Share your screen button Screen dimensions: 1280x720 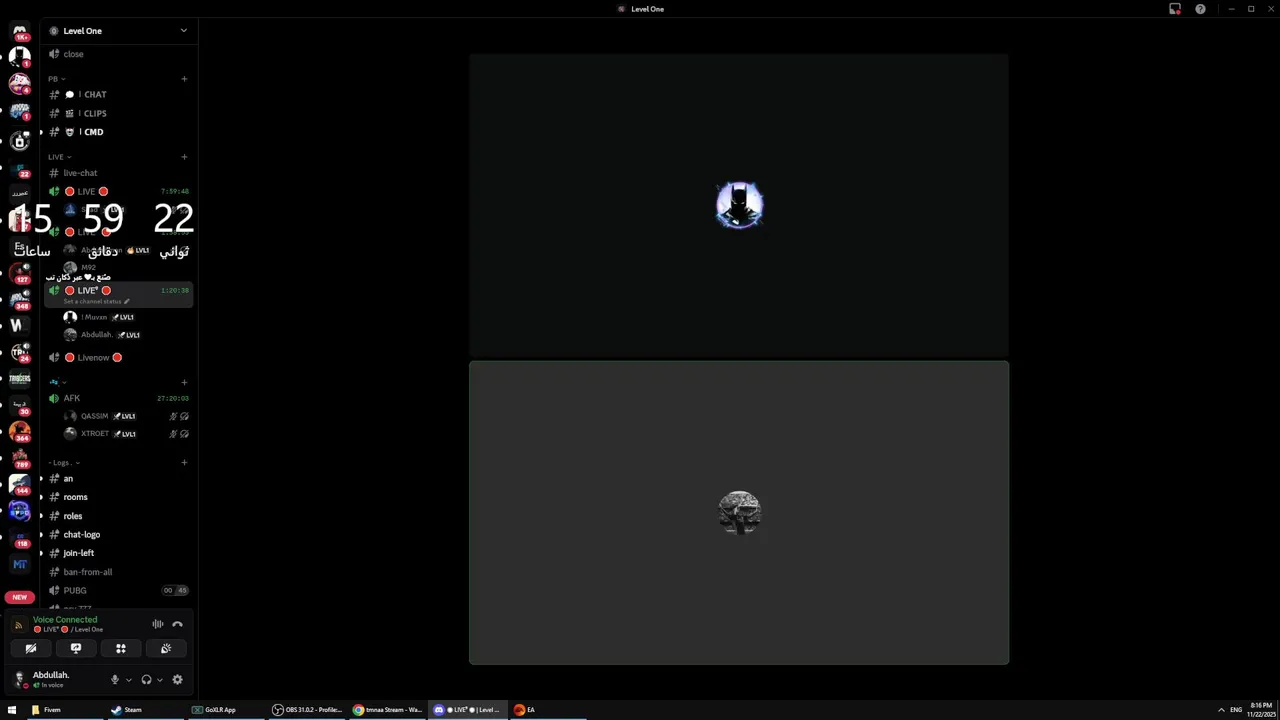tap(76, 648)
